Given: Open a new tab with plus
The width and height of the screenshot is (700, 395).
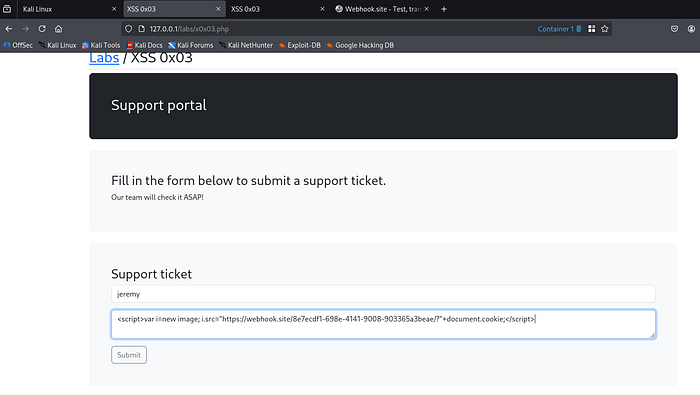Looking at the screenshot, I should coord(444,9).
